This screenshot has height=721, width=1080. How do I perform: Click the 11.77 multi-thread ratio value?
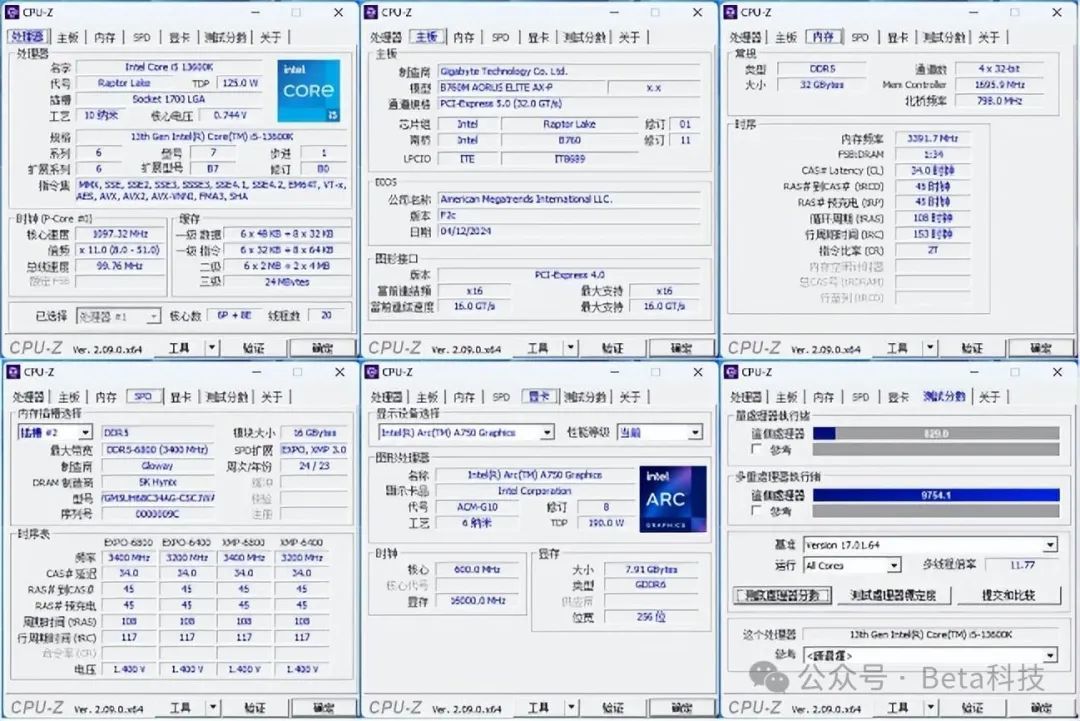tap(1022, 565)
